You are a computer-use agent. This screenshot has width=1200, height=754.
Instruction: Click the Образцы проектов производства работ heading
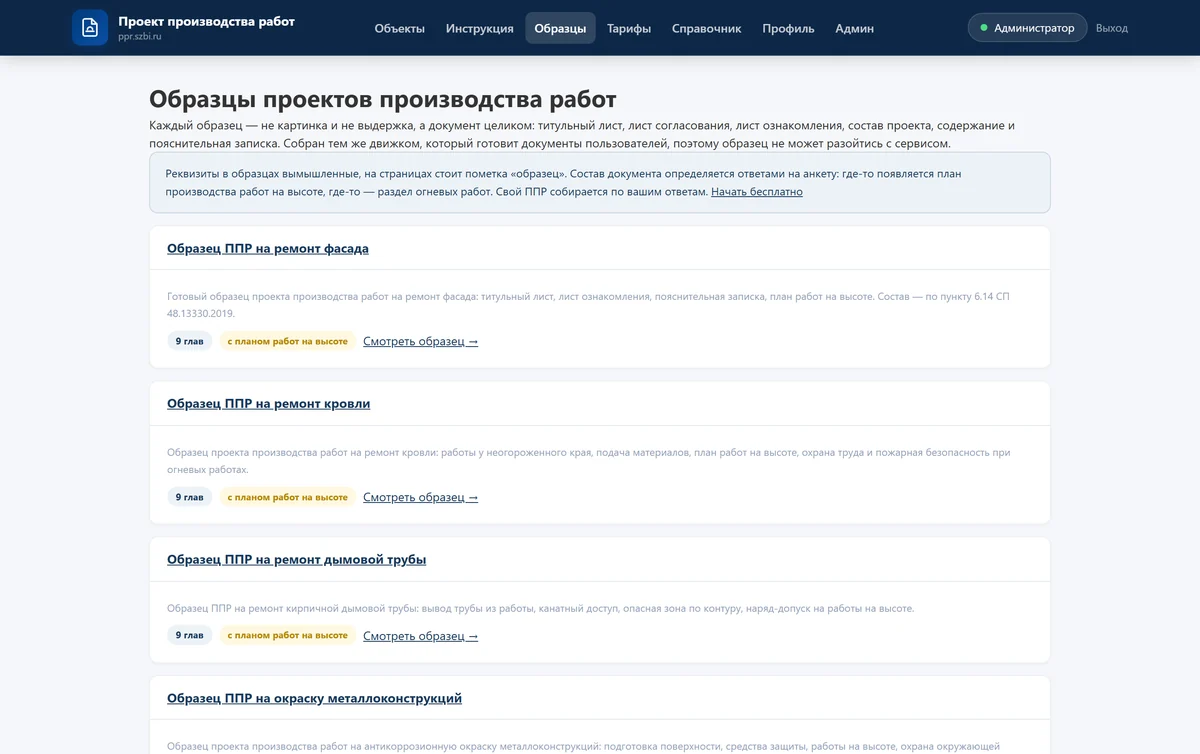click(x=383, y=99)
